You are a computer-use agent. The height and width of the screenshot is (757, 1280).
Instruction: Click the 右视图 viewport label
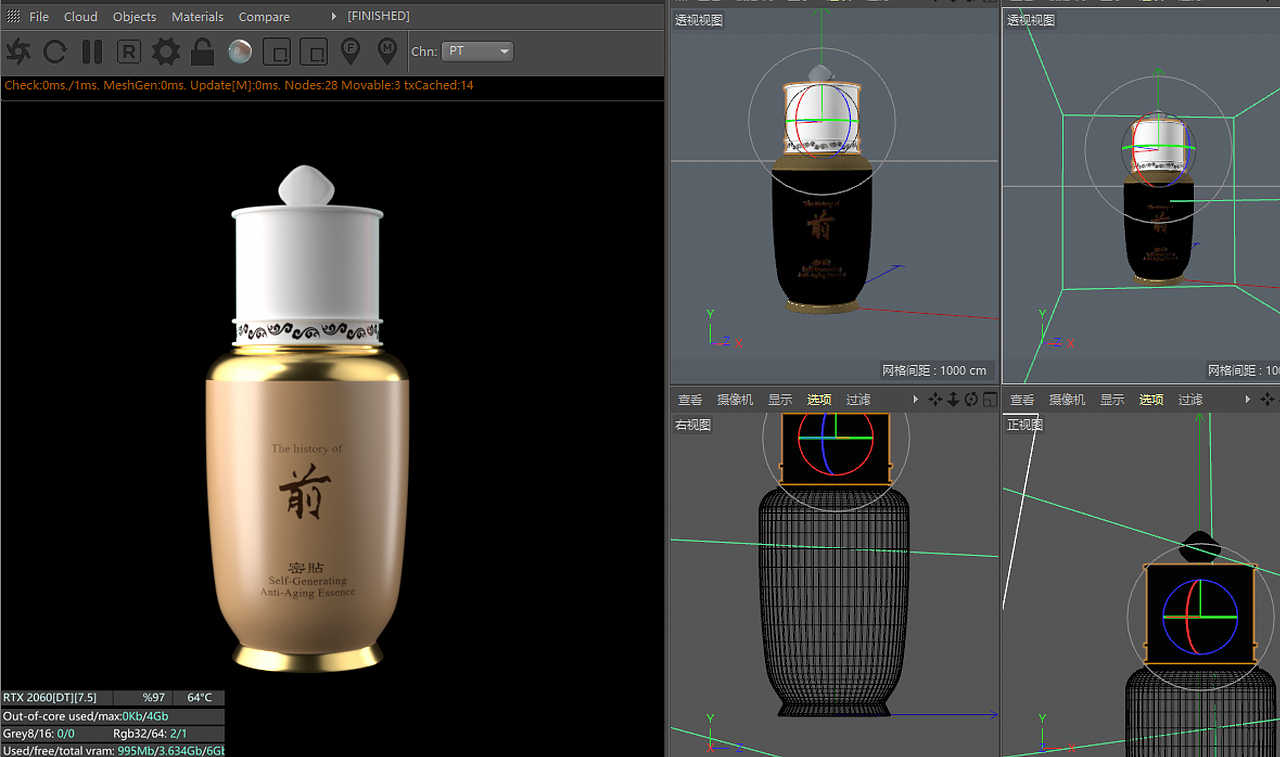click(x=693, y=425)
